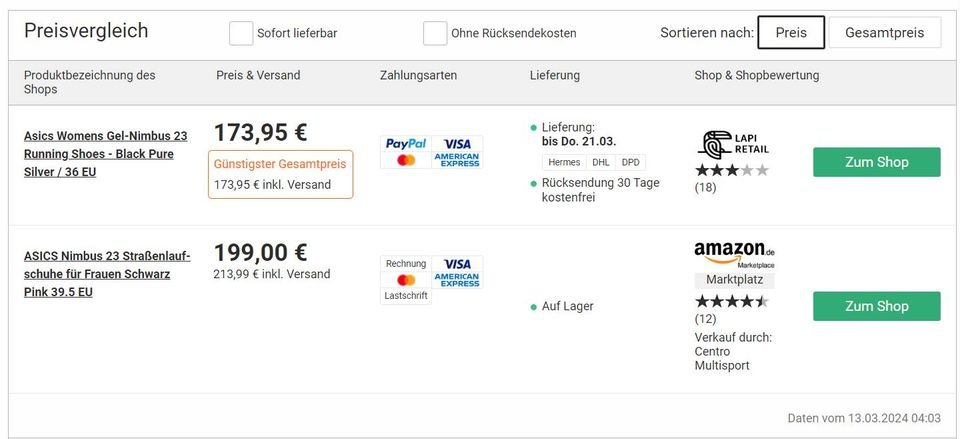Sort offers by Preis

coord(790,32)
